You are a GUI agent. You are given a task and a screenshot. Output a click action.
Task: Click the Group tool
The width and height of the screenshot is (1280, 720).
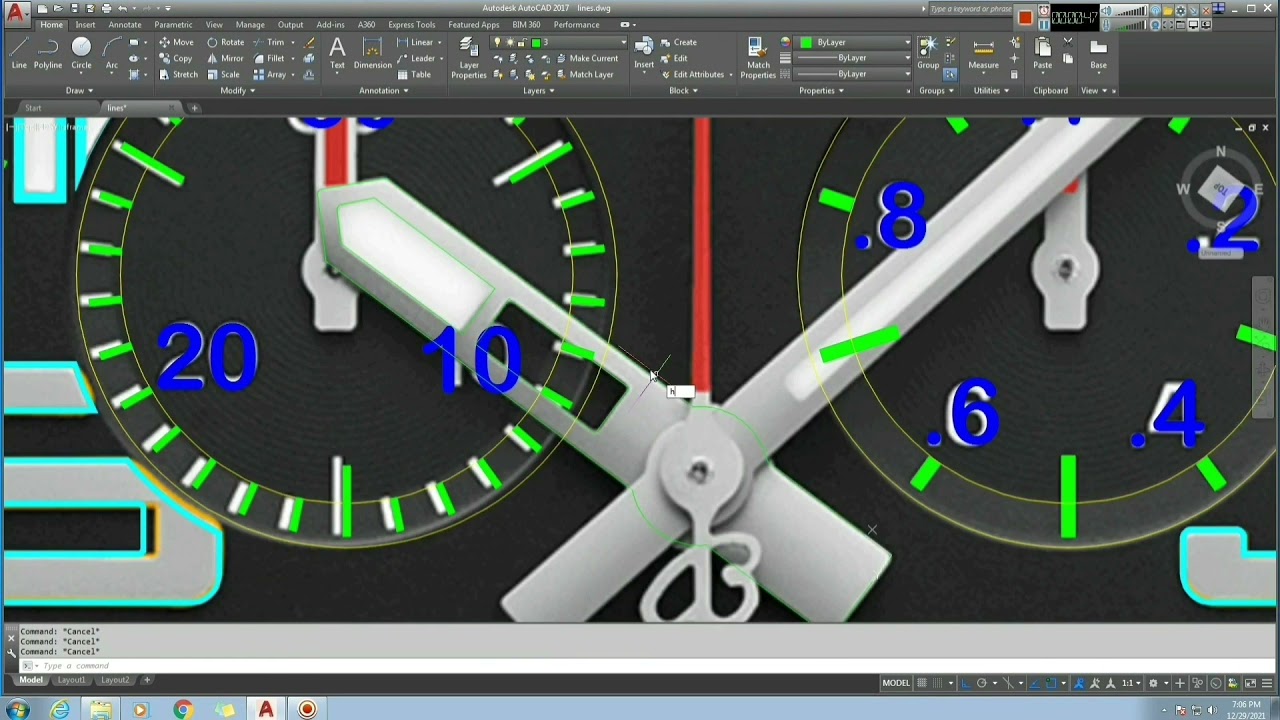(x=928, y=53)
